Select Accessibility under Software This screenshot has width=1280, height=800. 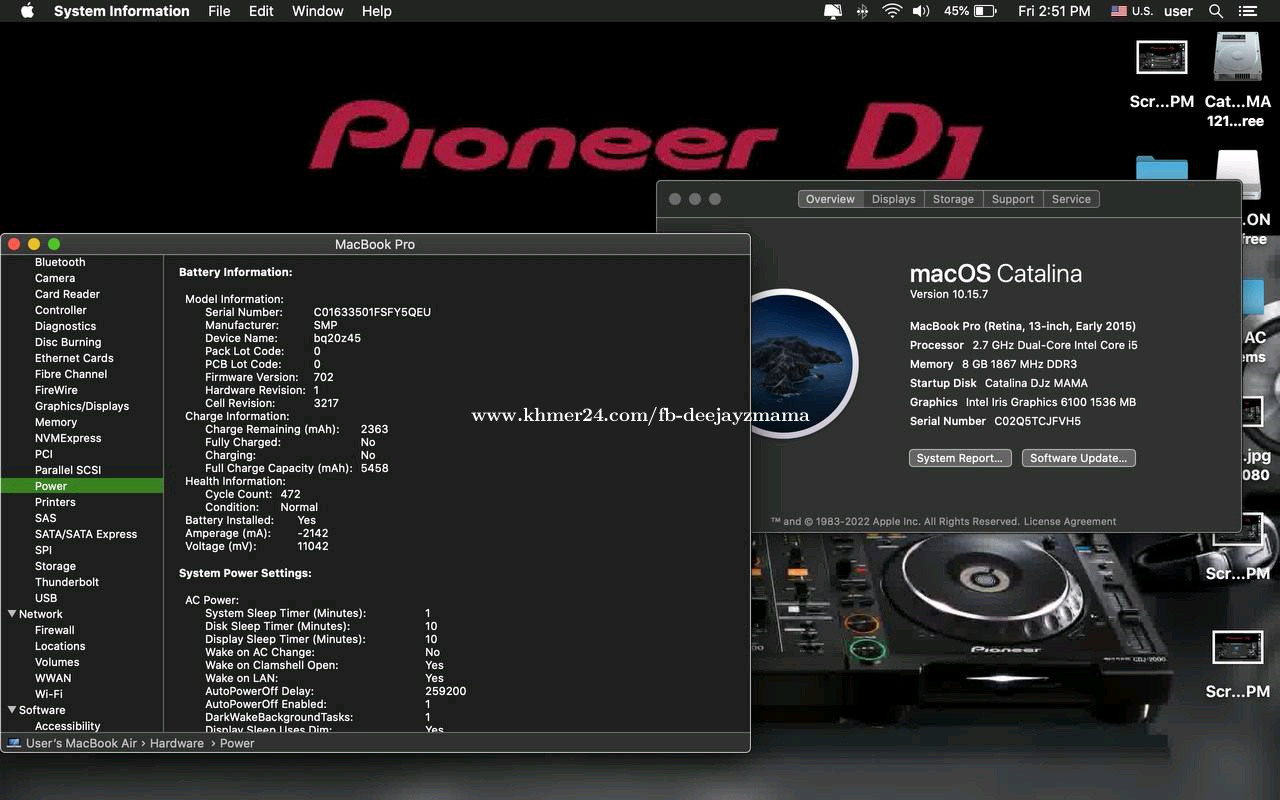[68, 726]
